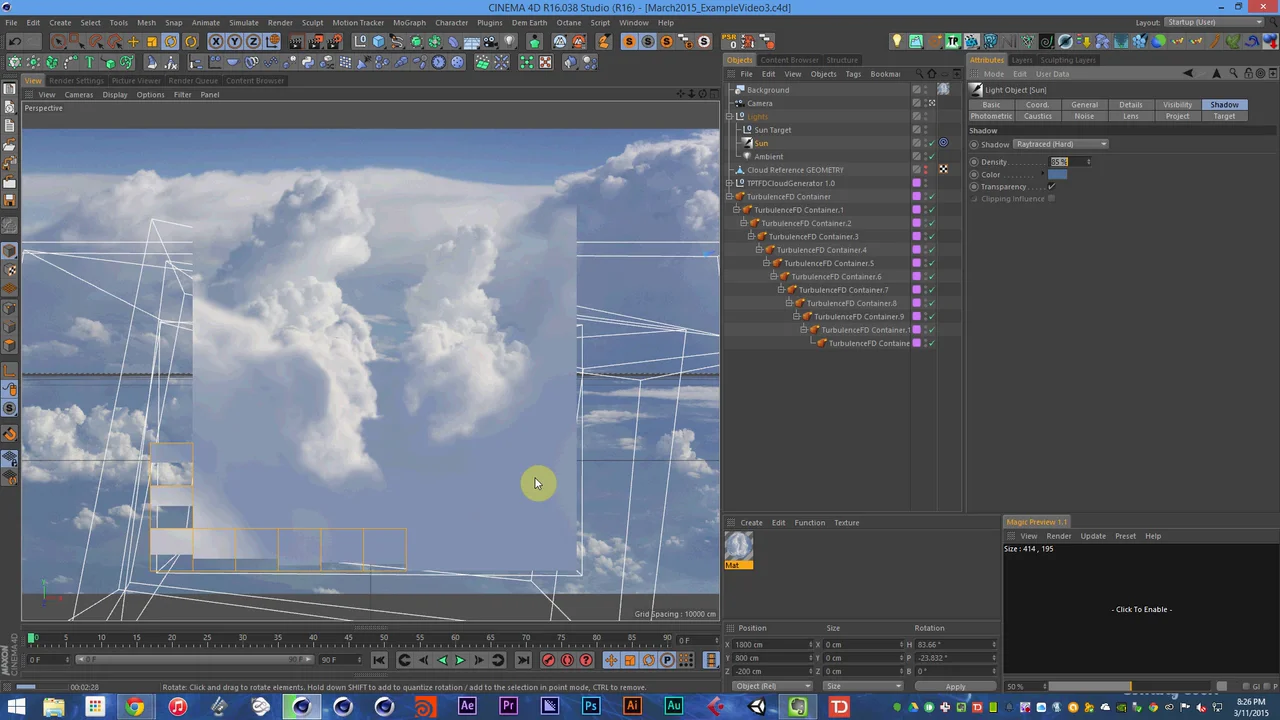
Task: Toggle the Y axis lock
Action: (235, 42)
